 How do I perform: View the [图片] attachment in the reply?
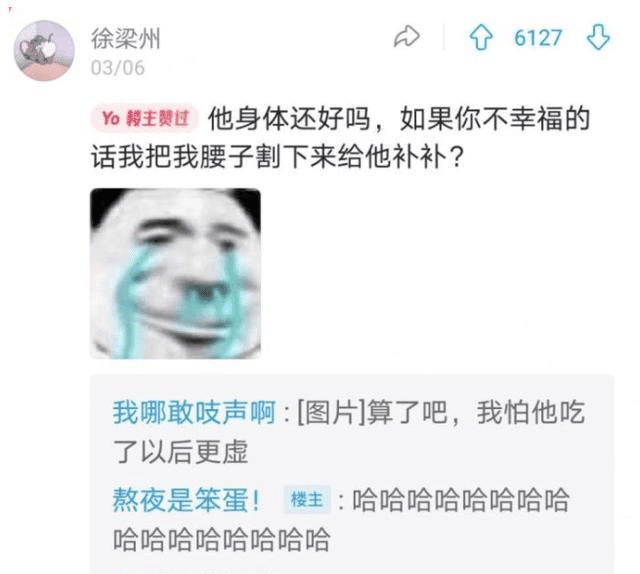331,412
